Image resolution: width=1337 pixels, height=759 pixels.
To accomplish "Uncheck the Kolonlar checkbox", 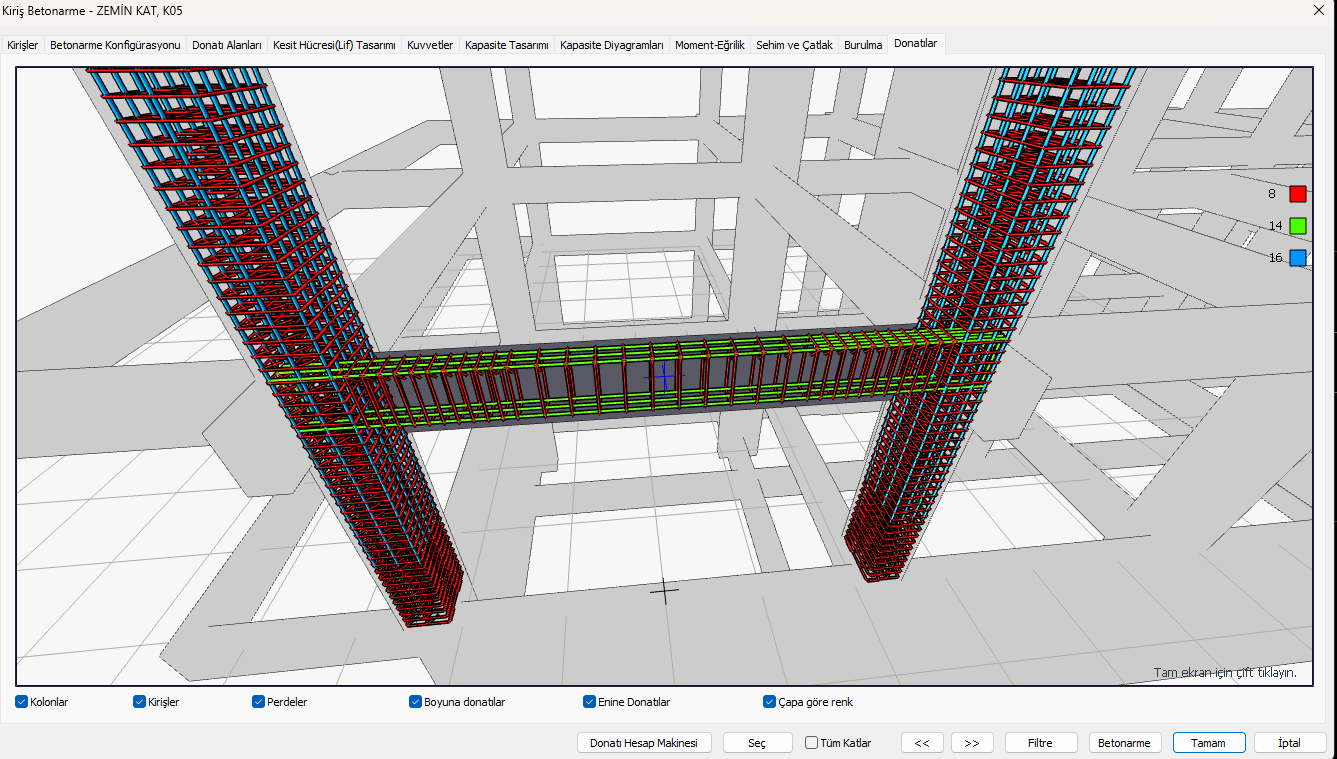I will [21, 702].
